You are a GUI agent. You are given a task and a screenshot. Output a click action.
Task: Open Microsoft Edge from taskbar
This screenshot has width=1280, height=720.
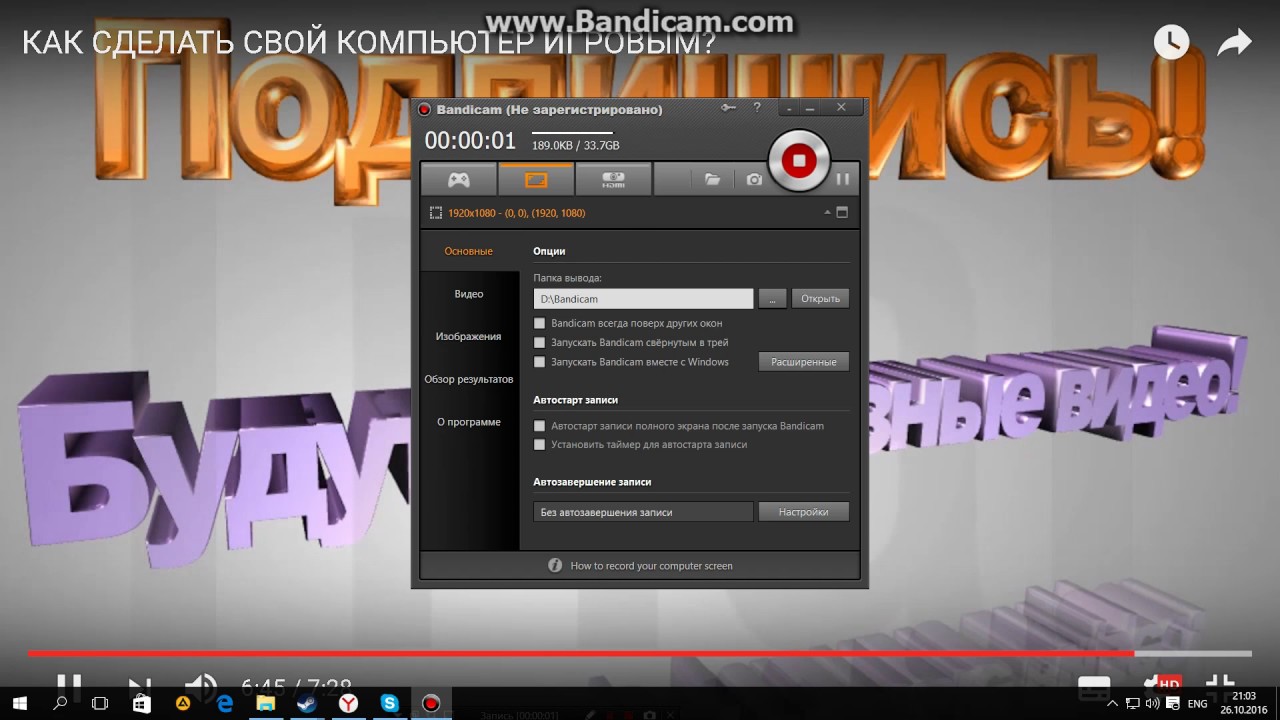[224, 703]
